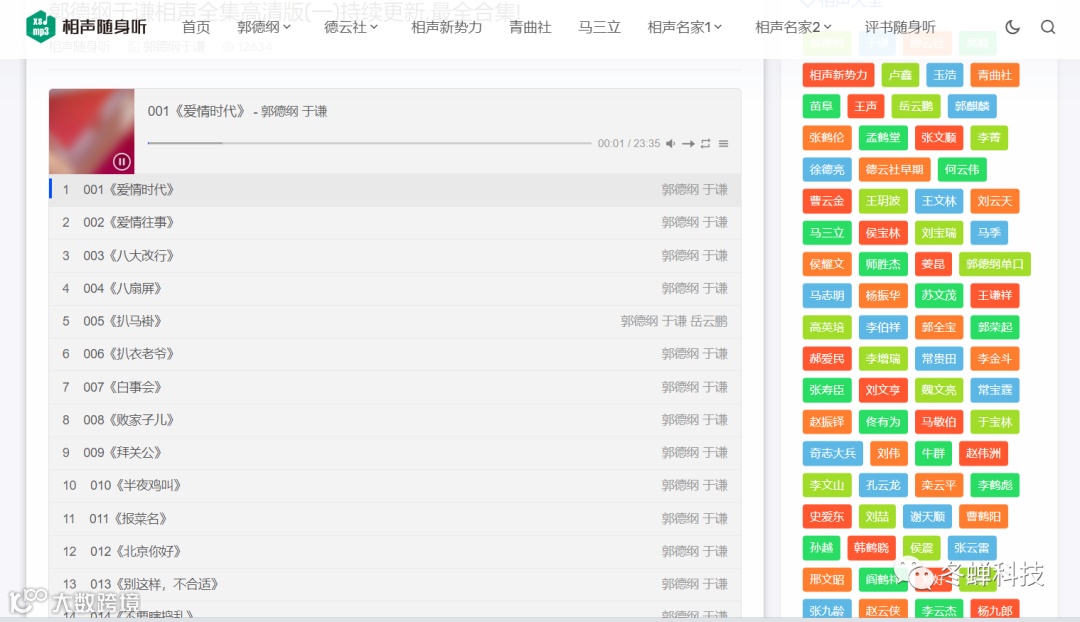Open the 曹云金 tag
Image resolution: width=1080 pixels, height=622 pixels.
(x=827, y=201)
